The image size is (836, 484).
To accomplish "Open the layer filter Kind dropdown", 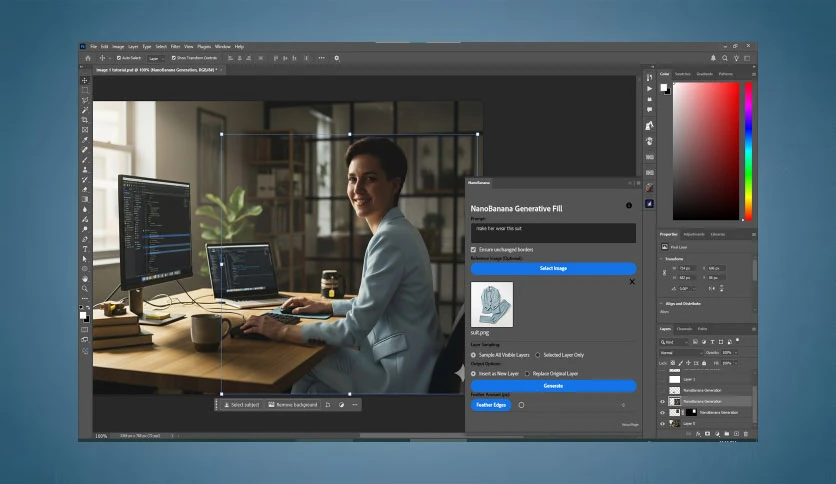I will pos(674,342).
